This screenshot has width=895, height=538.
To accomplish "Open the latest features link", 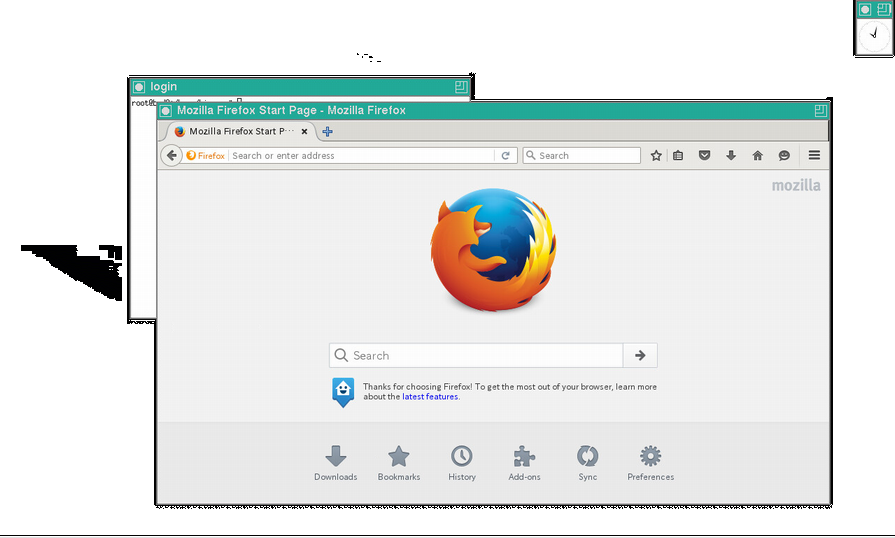I will (430, 397).
